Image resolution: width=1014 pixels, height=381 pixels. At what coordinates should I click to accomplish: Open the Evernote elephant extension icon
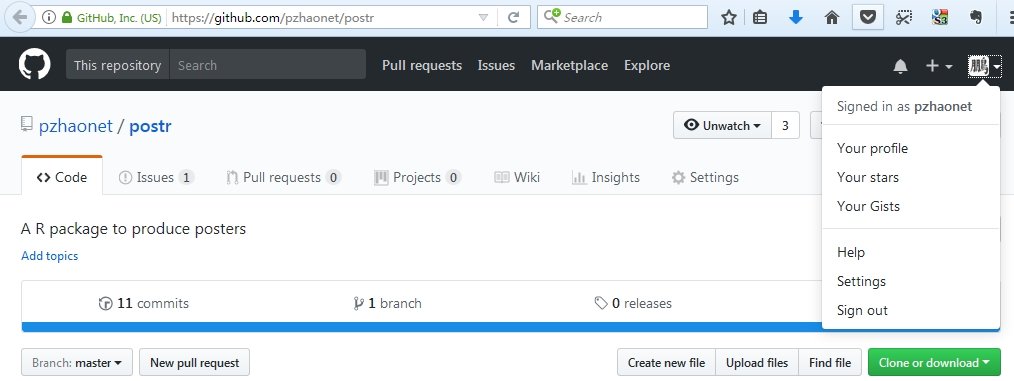coord(976,17)
